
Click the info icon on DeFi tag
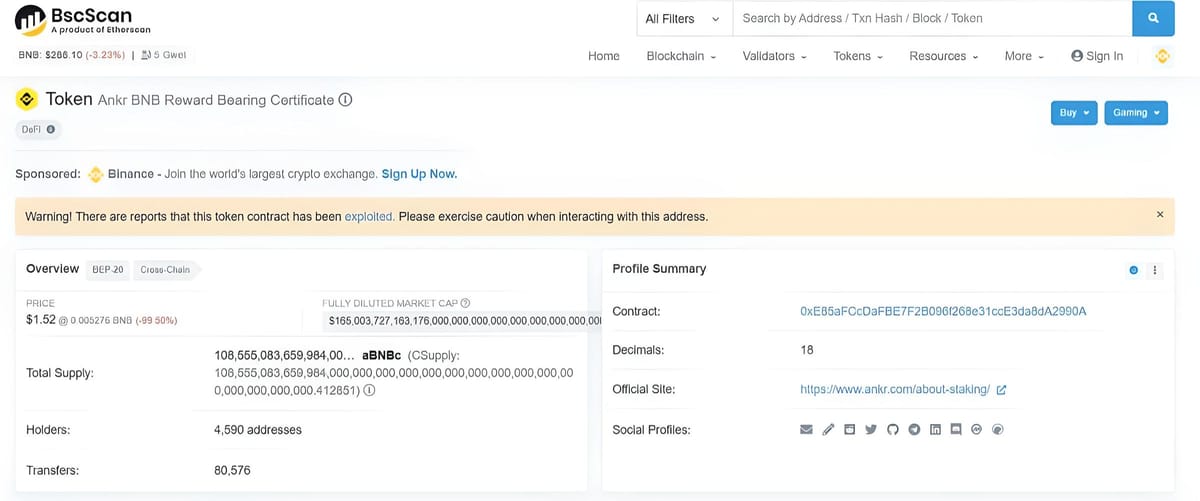tap(51, 130)
